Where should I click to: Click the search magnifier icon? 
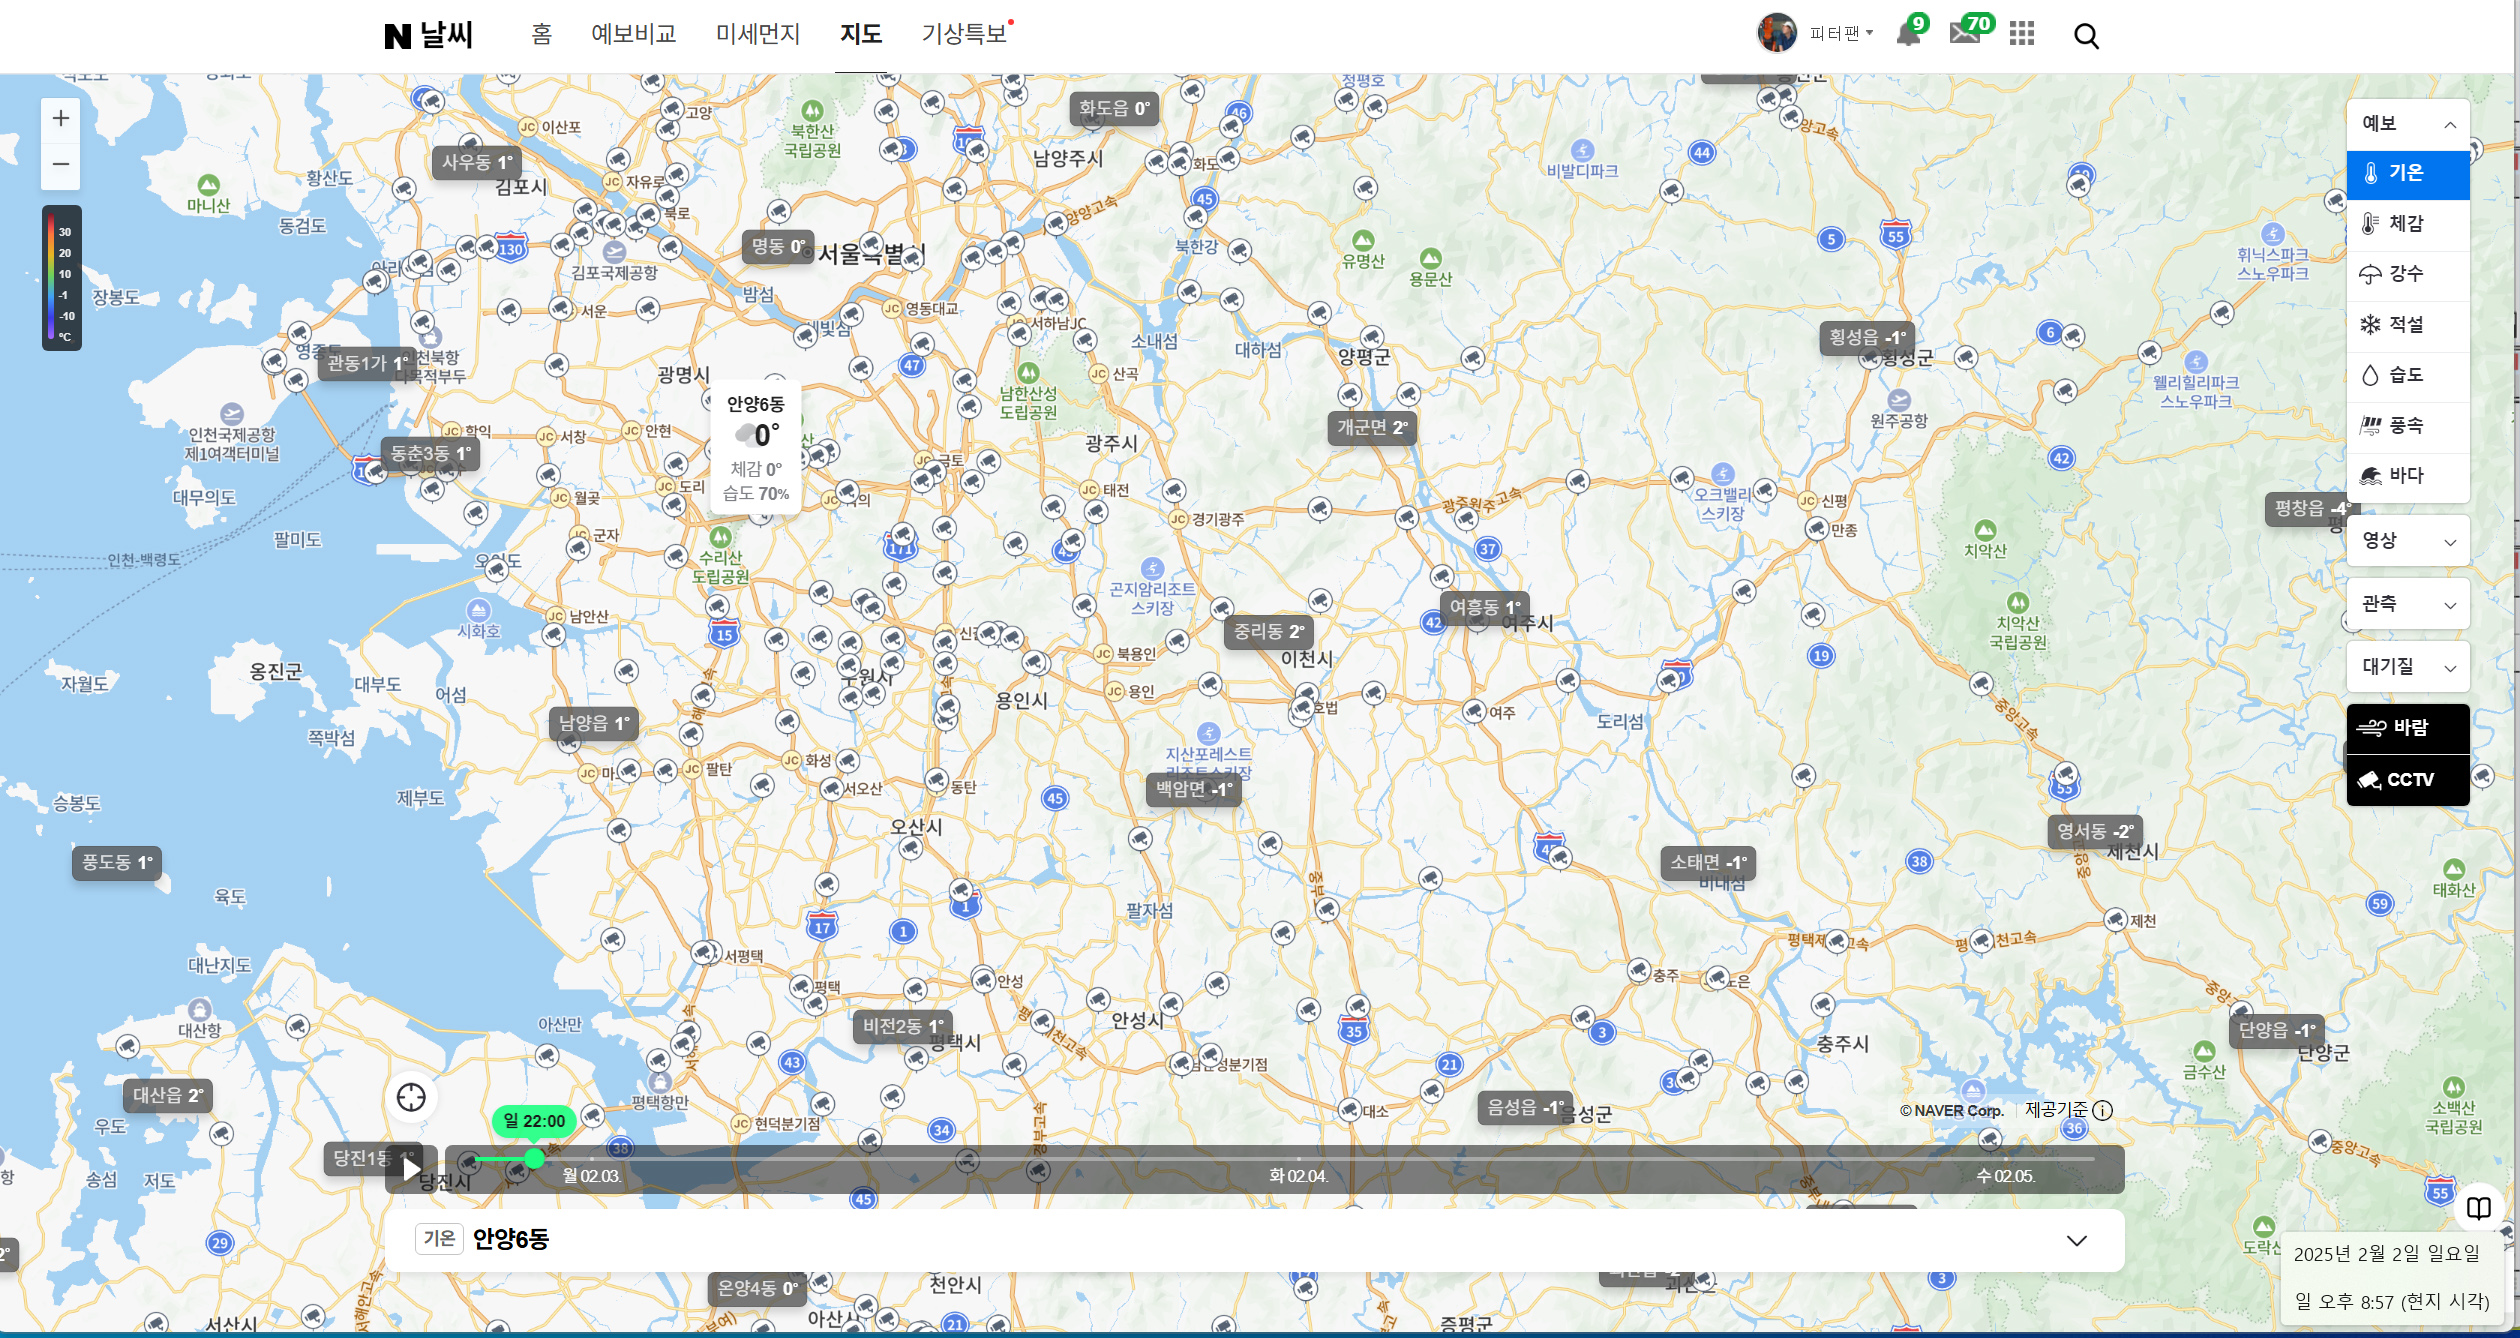coord(2086,36)
